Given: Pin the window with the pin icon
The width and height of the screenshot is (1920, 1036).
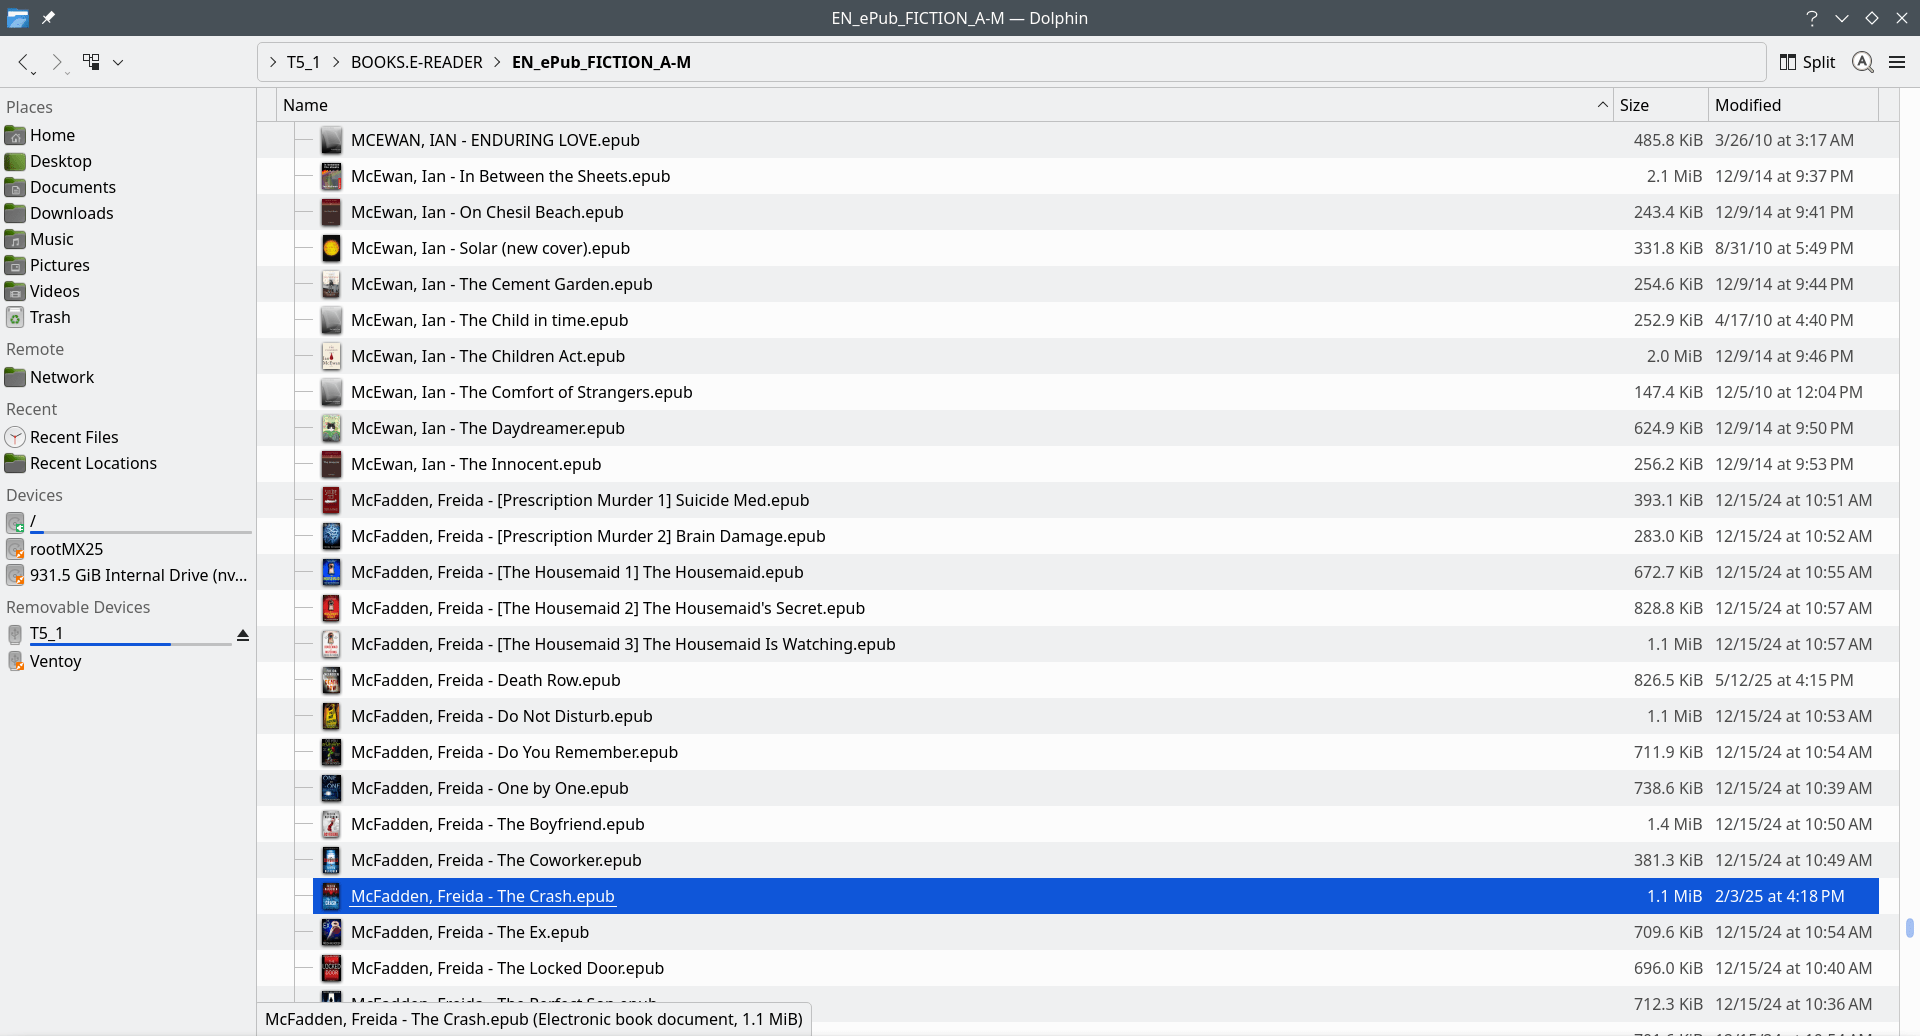Looking at the screenshot, I should 48,17.
